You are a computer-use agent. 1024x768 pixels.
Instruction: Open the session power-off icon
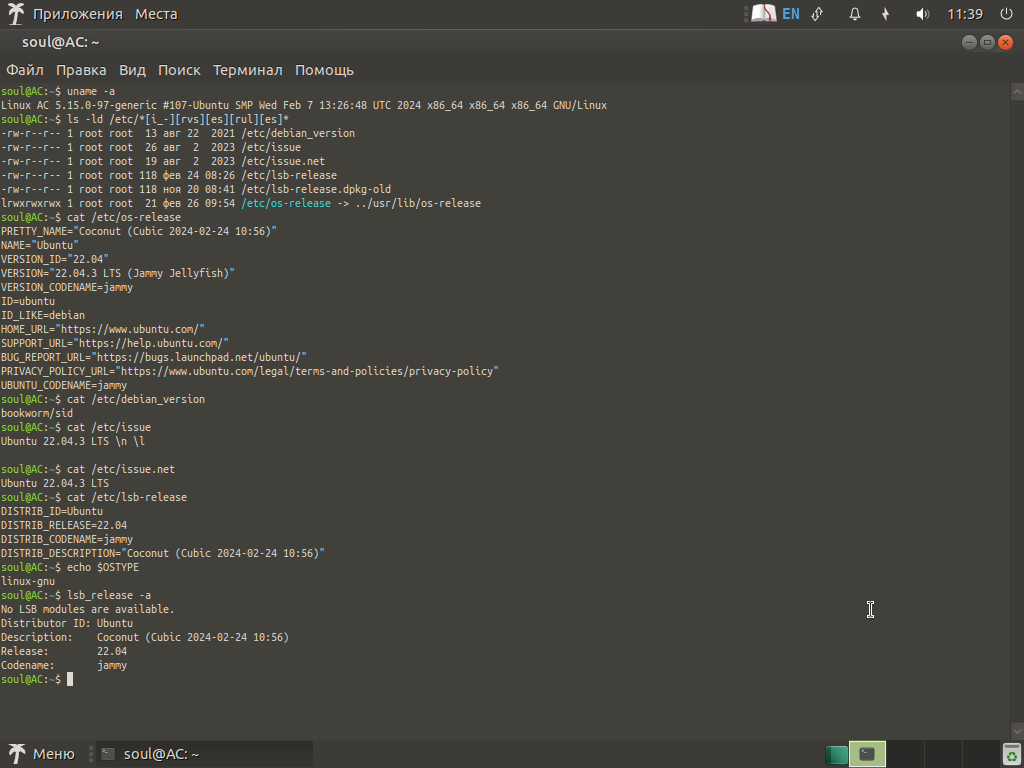[x=1006, y=14]
